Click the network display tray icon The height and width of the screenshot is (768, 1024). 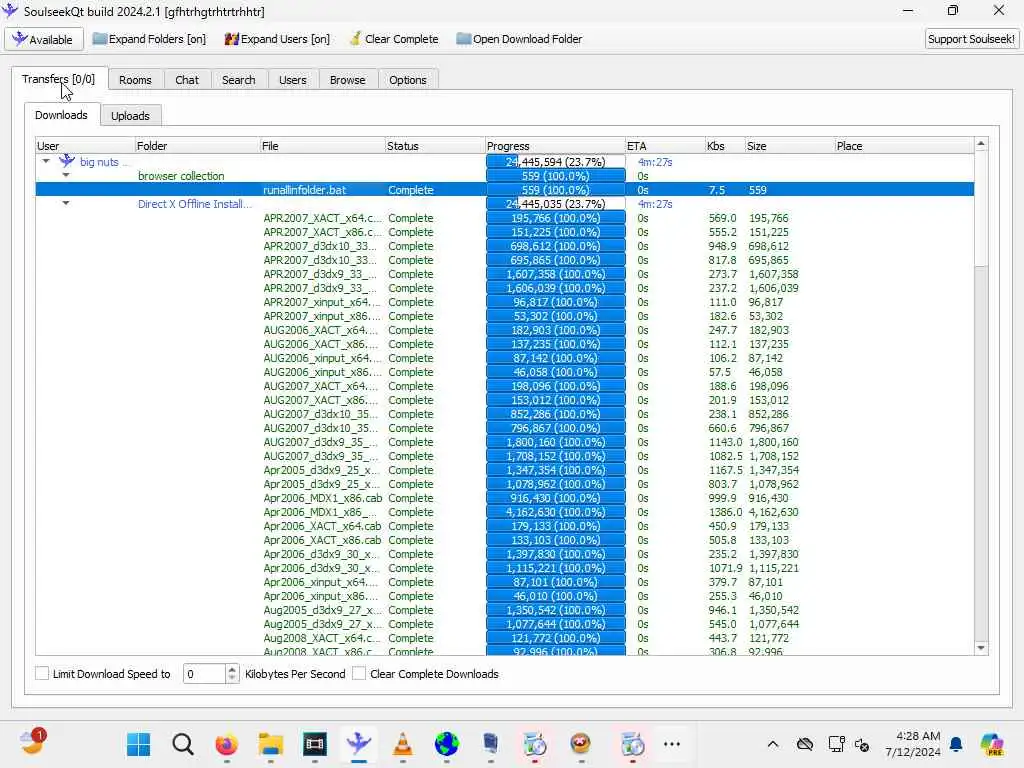pyautogui.click(x=836, y=744)
